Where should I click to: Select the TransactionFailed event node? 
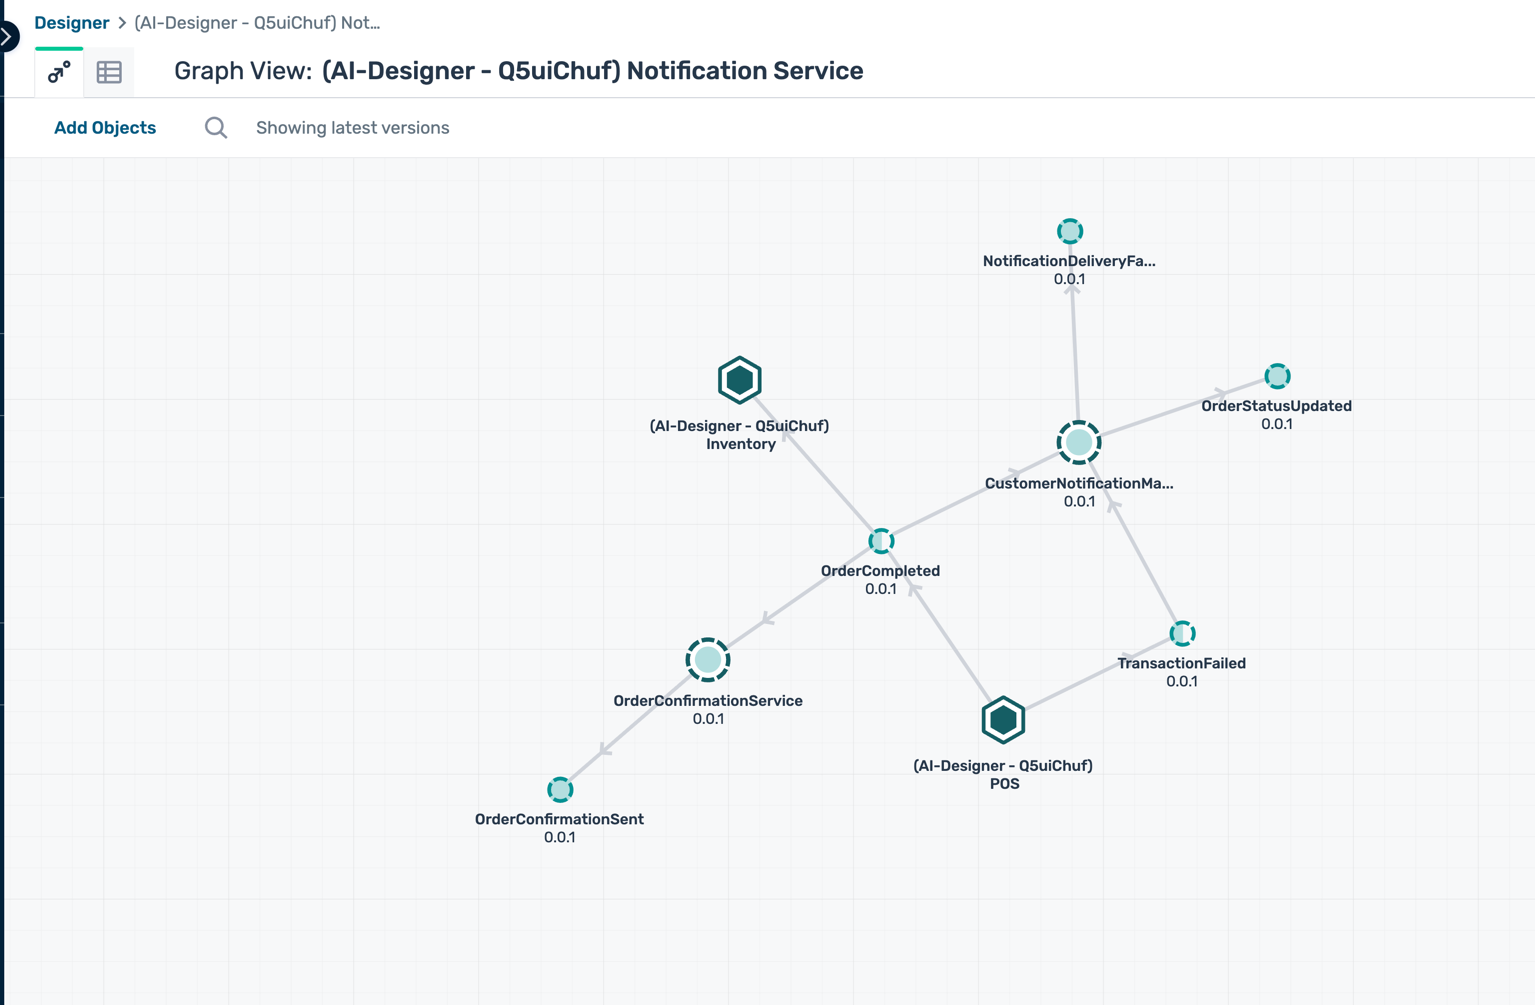click(1182, 634)
